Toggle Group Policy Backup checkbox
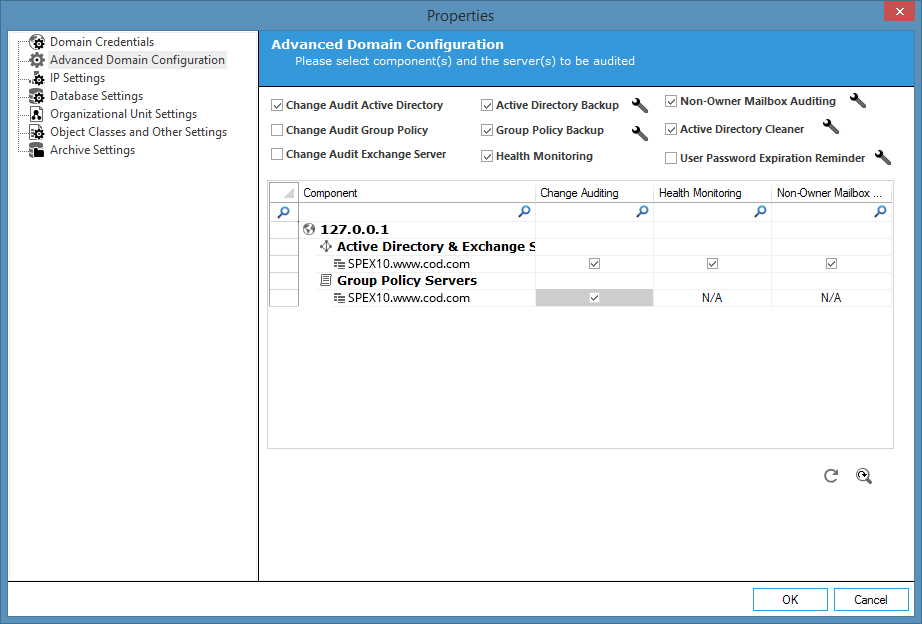This screenshot has height=624, width=922. pos(487,130)
